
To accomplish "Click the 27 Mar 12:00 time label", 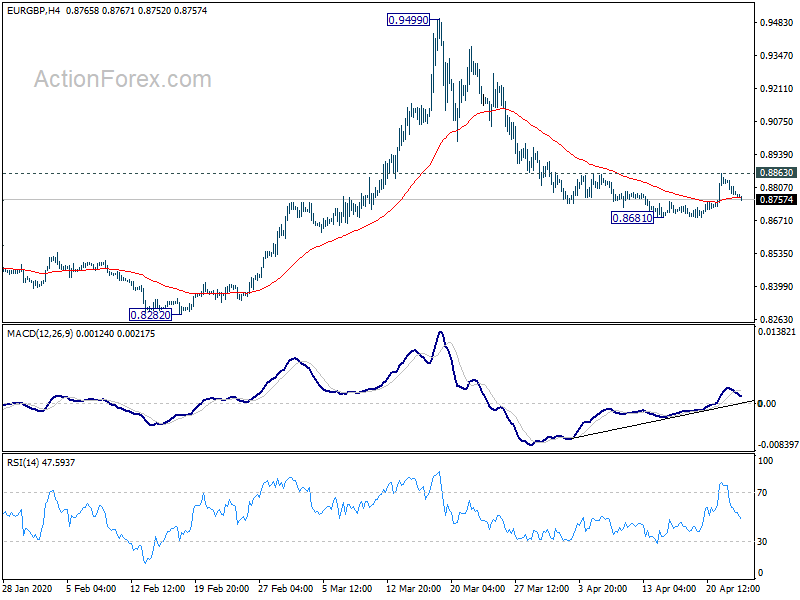I will 541,588.
